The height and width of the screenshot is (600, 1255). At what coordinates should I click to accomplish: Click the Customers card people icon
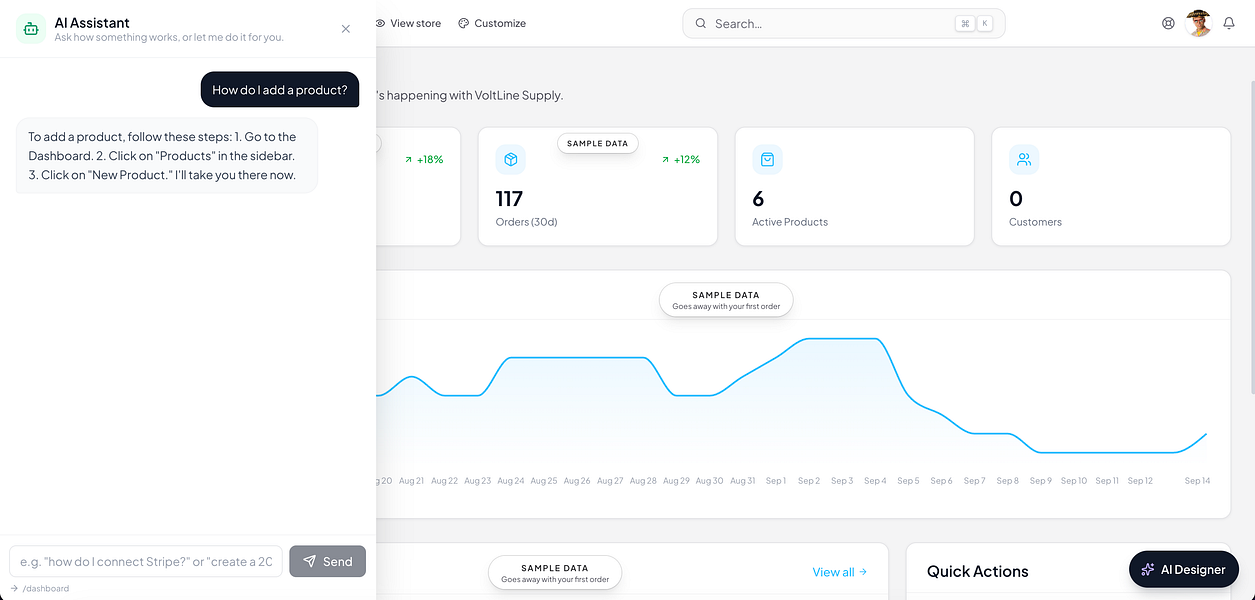(x=1024, y=159)
